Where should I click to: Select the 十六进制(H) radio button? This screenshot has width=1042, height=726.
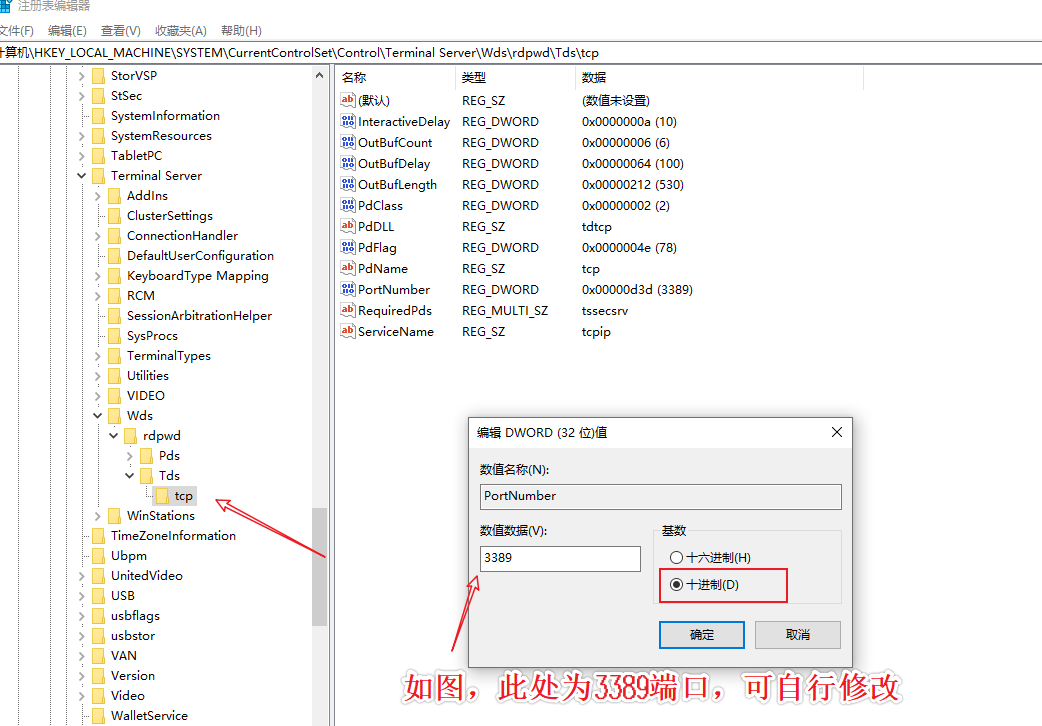pos(676,558)
